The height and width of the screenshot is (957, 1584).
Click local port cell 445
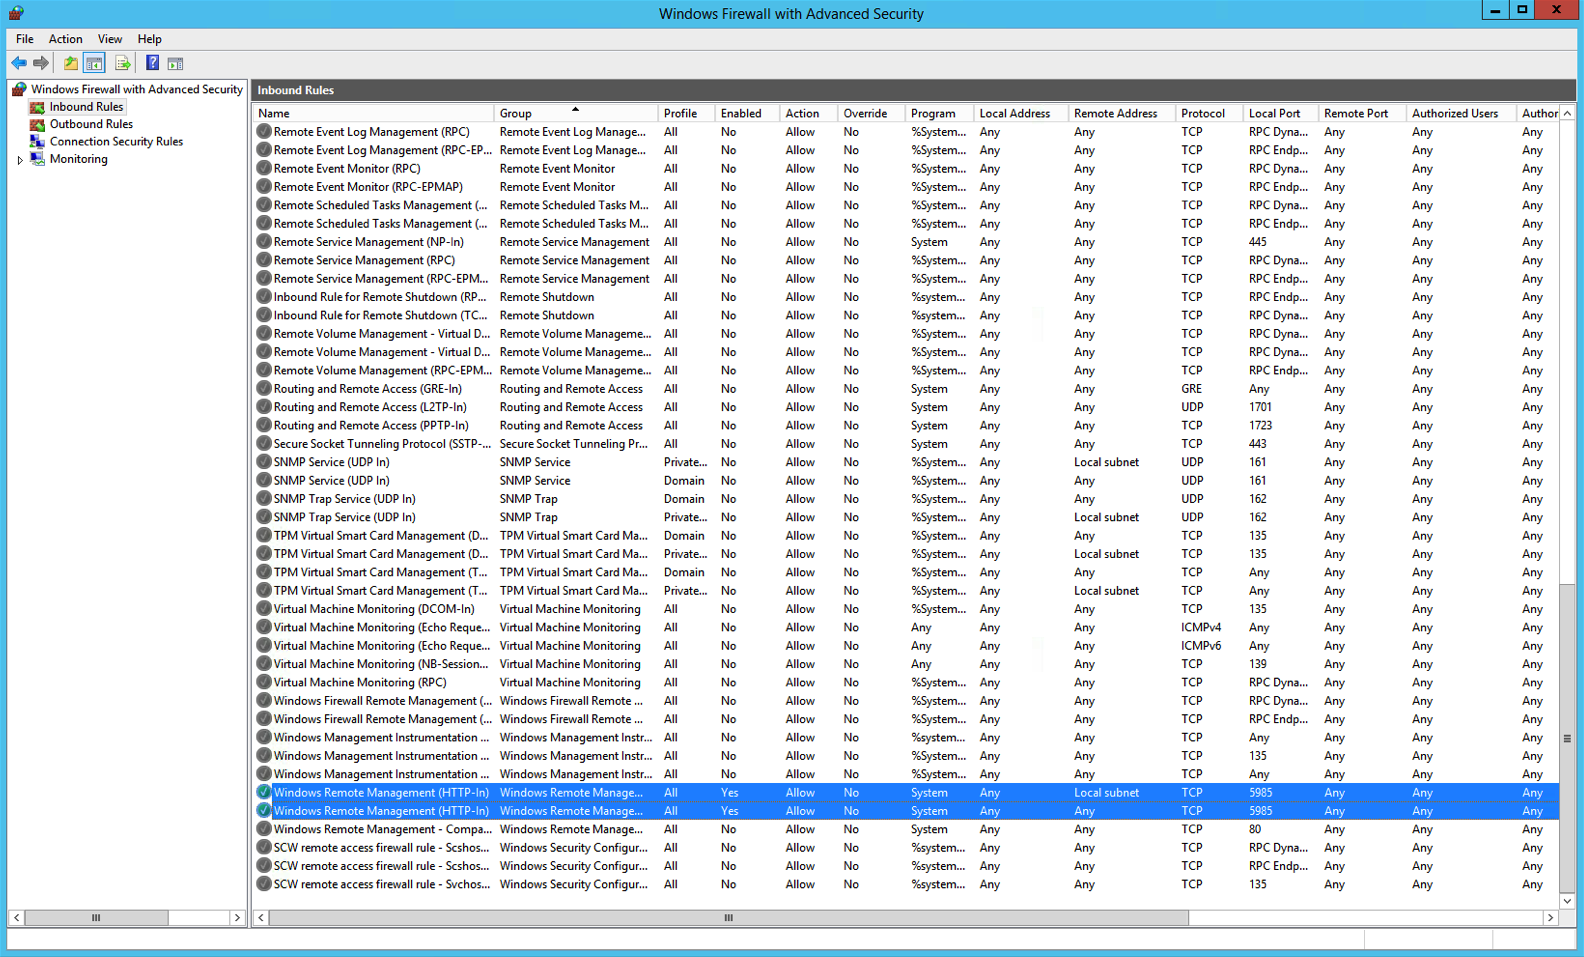point(1257,241)
